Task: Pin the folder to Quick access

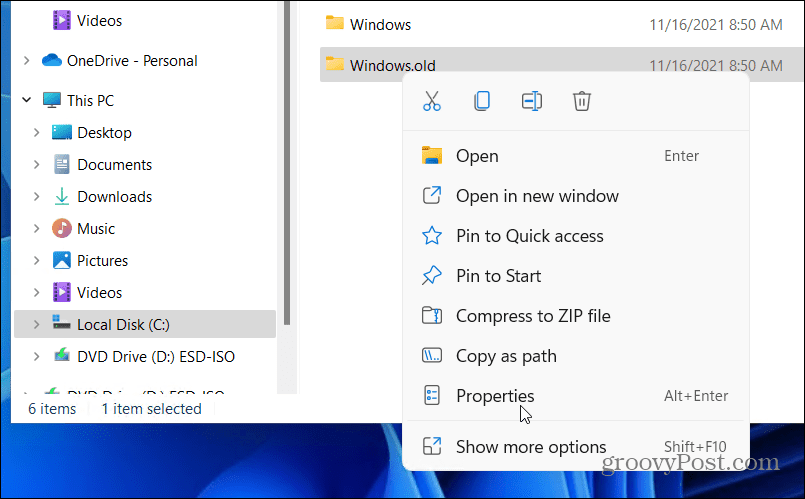Action: point(529,236)
